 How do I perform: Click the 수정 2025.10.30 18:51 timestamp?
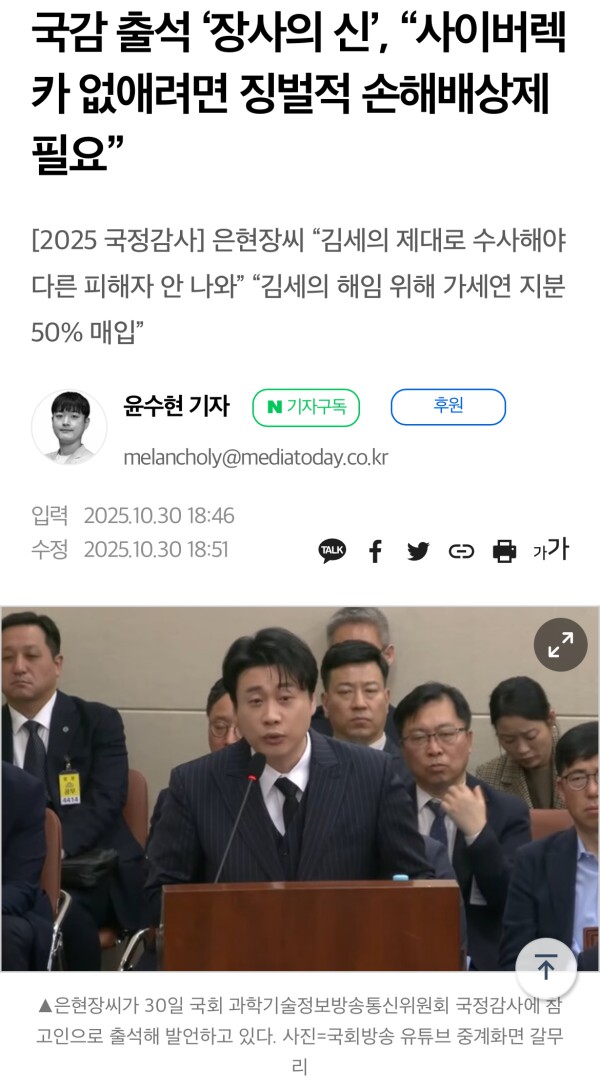click(x=130, y=550)
